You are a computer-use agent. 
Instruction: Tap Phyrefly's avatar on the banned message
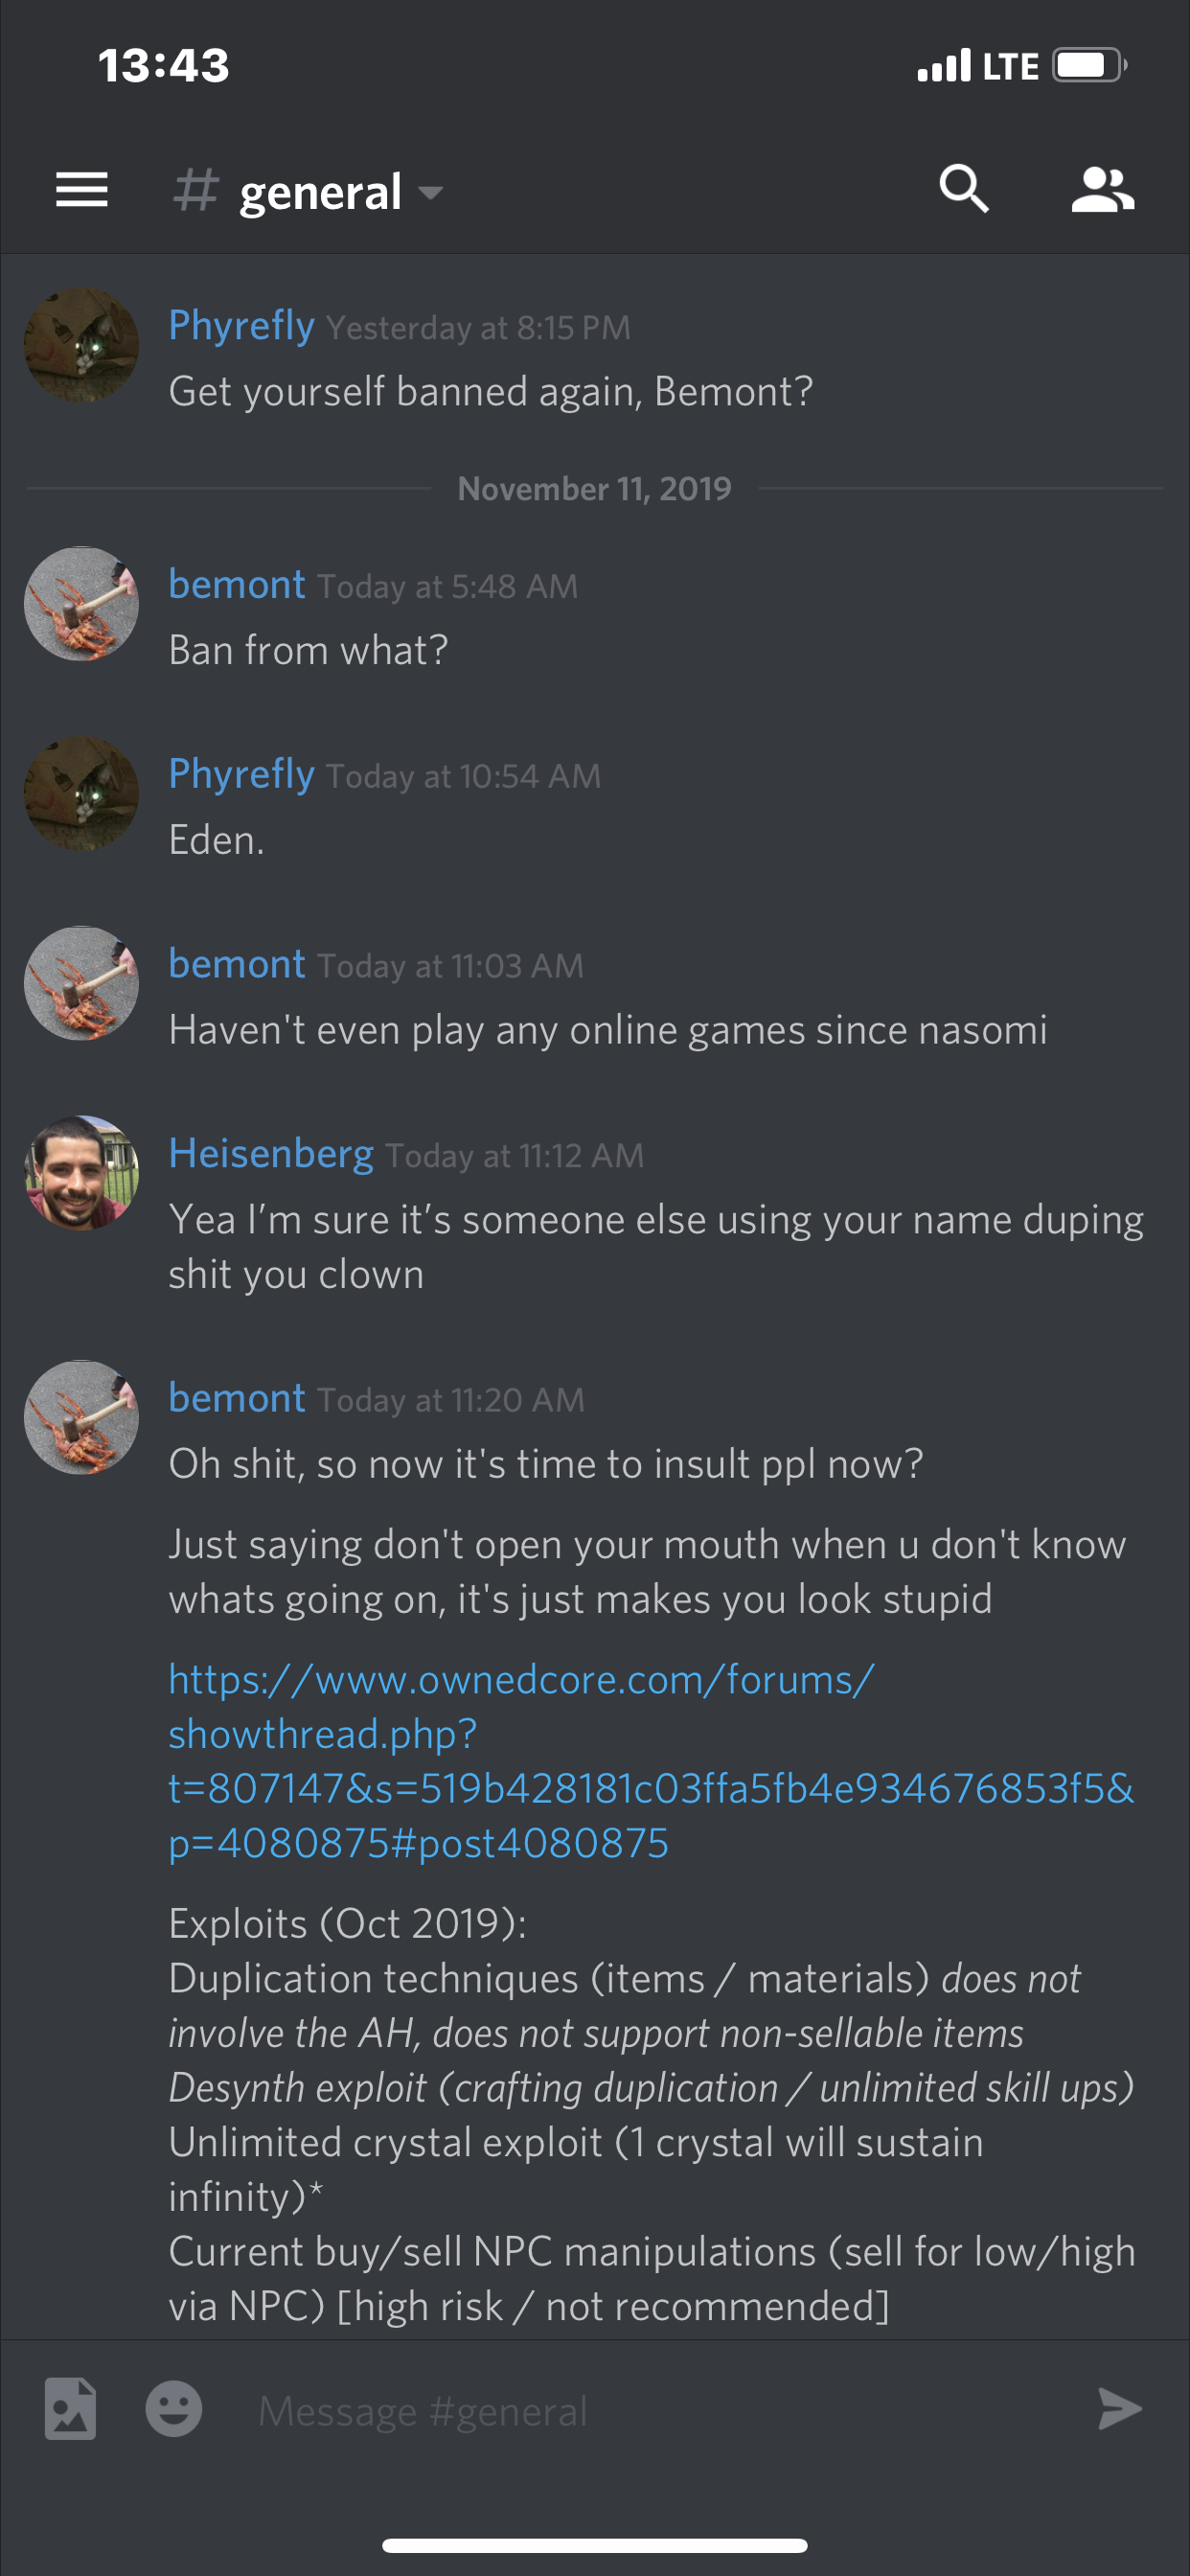(81, 345)
